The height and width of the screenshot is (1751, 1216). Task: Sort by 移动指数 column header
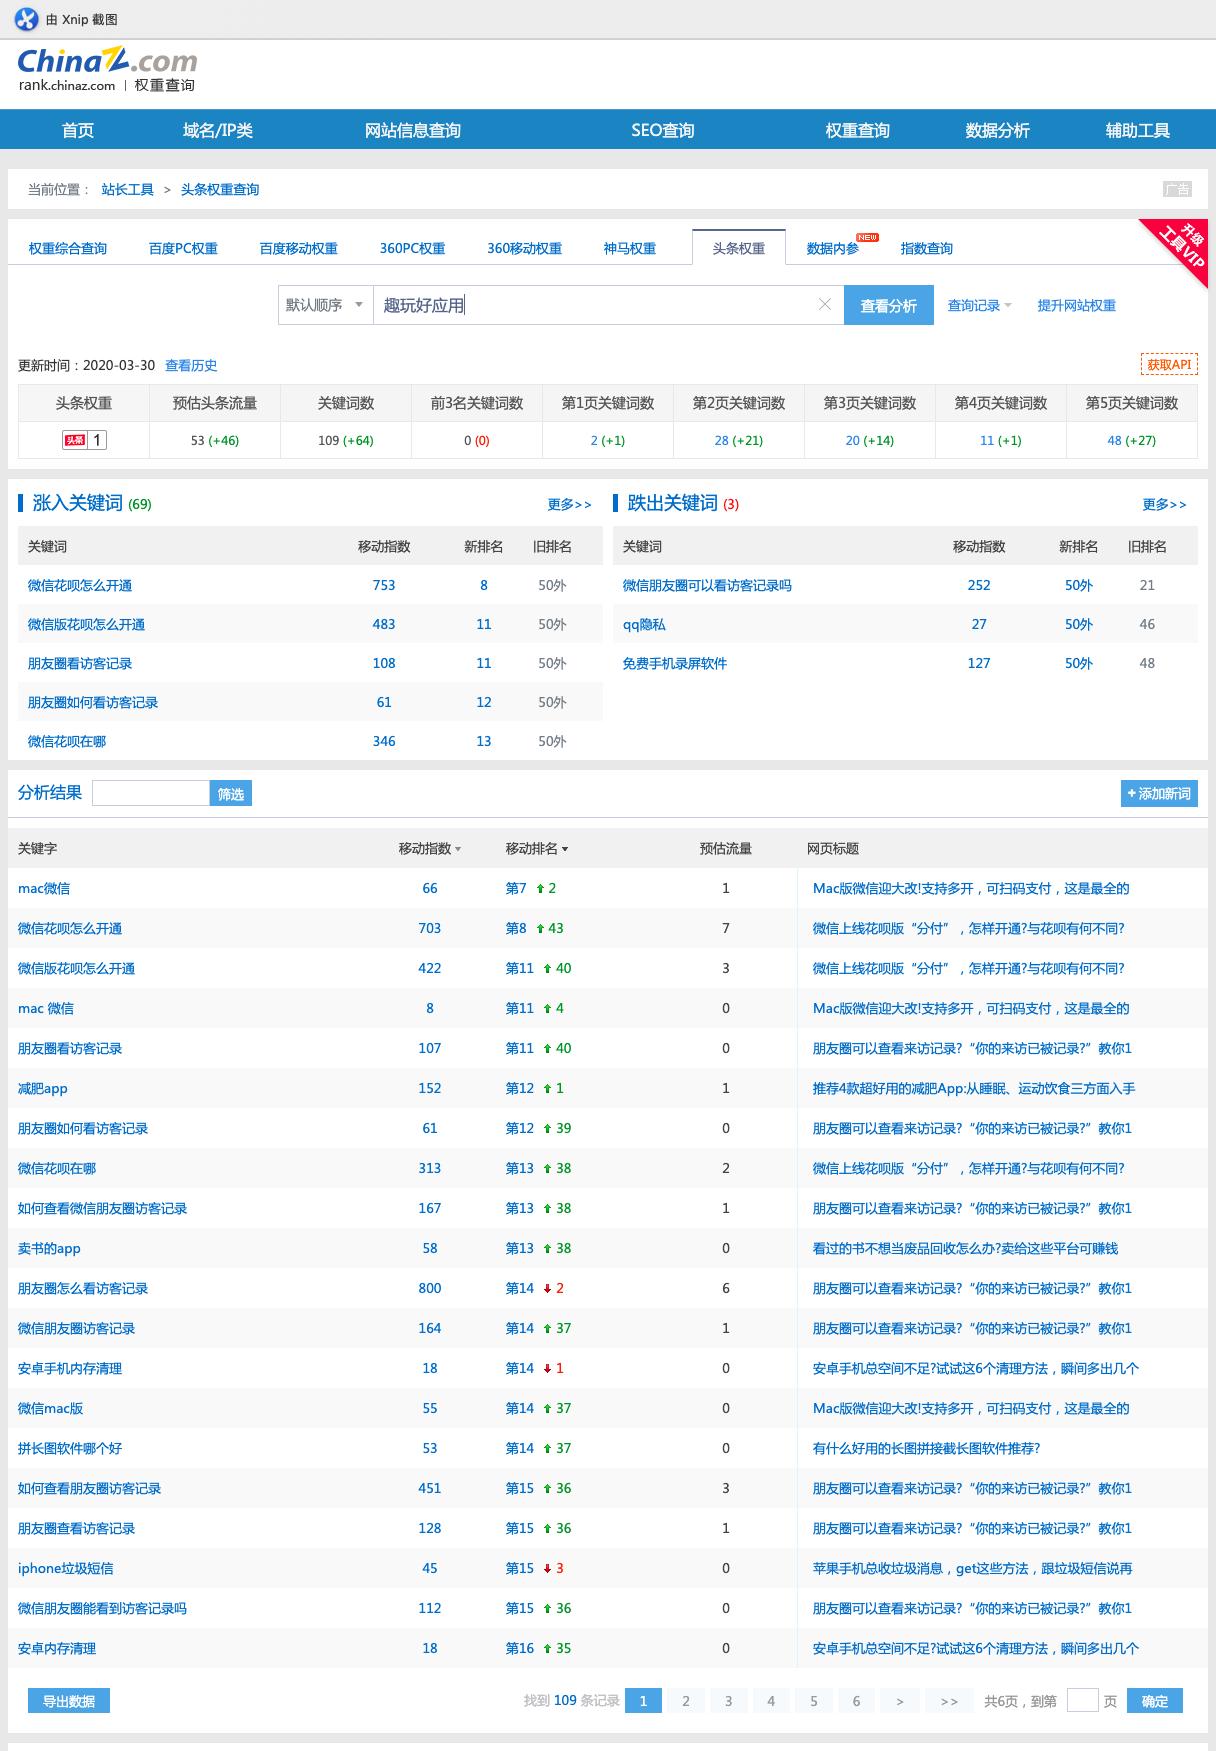[429, 849]
